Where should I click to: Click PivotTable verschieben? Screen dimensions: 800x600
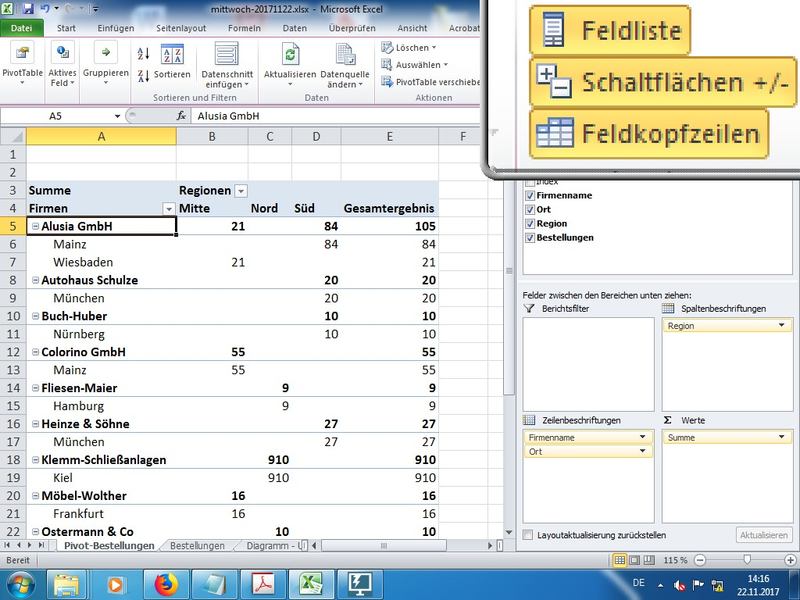click(431, 82)
